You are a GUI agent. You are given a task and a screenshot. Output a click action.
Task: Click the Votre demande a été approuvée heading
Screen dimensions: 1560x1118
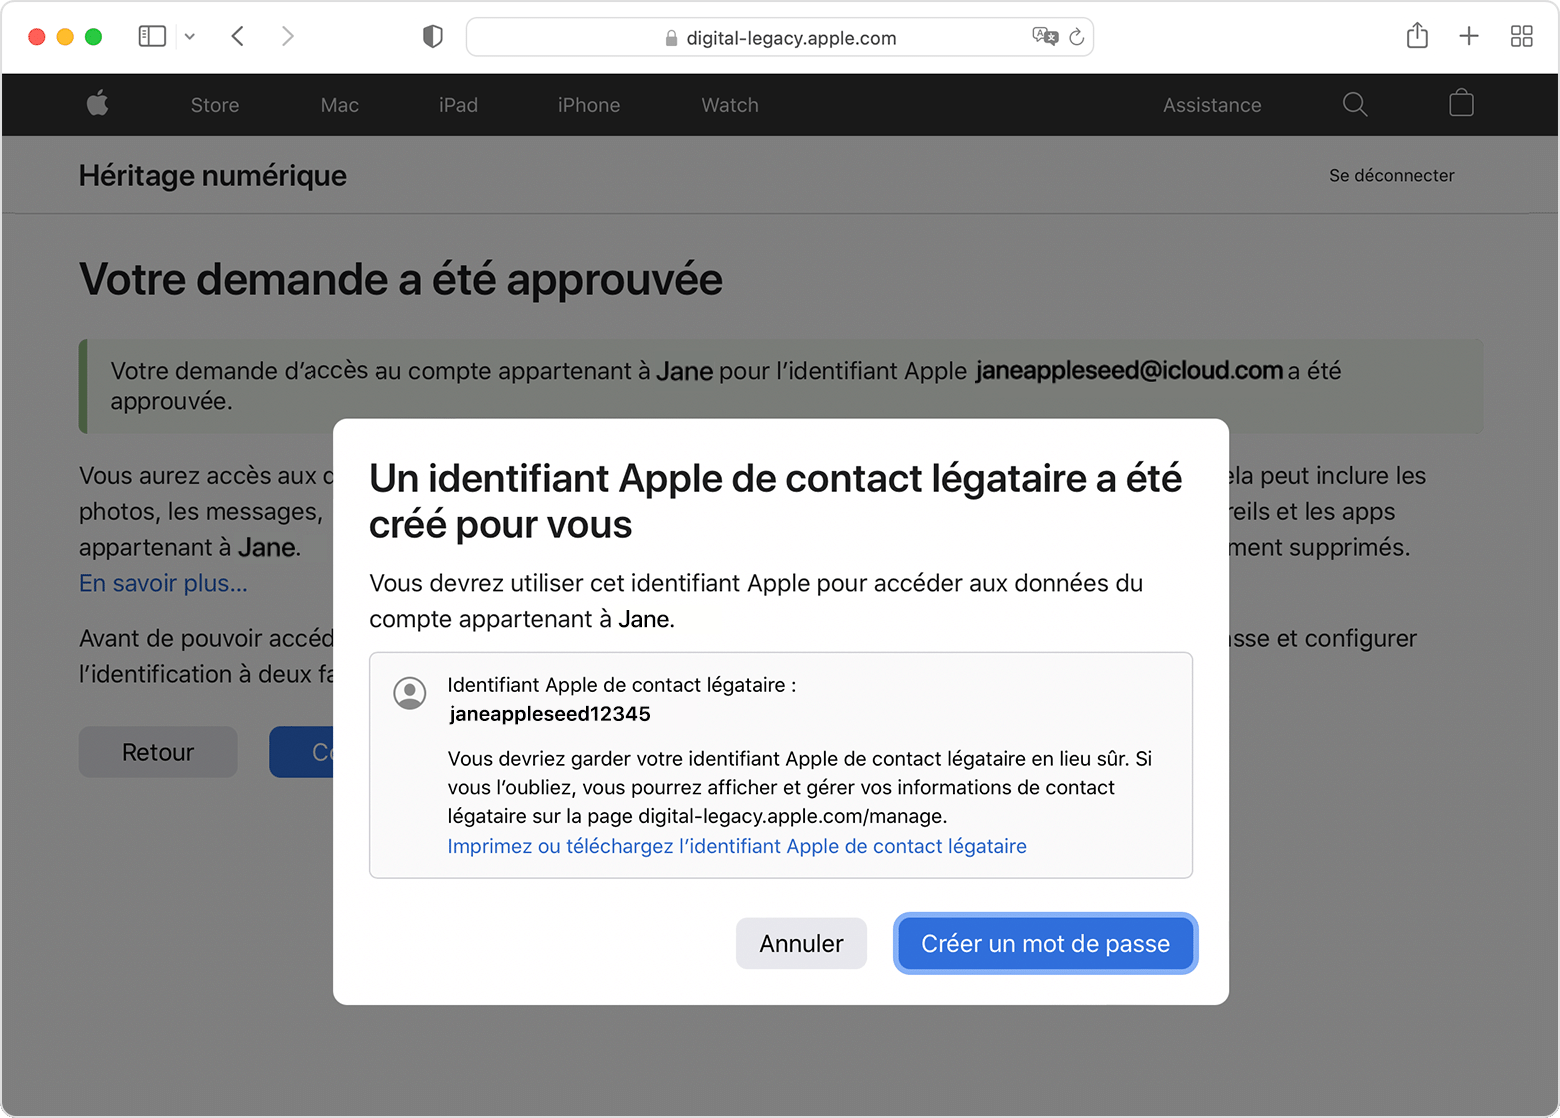tap(401, 279)
